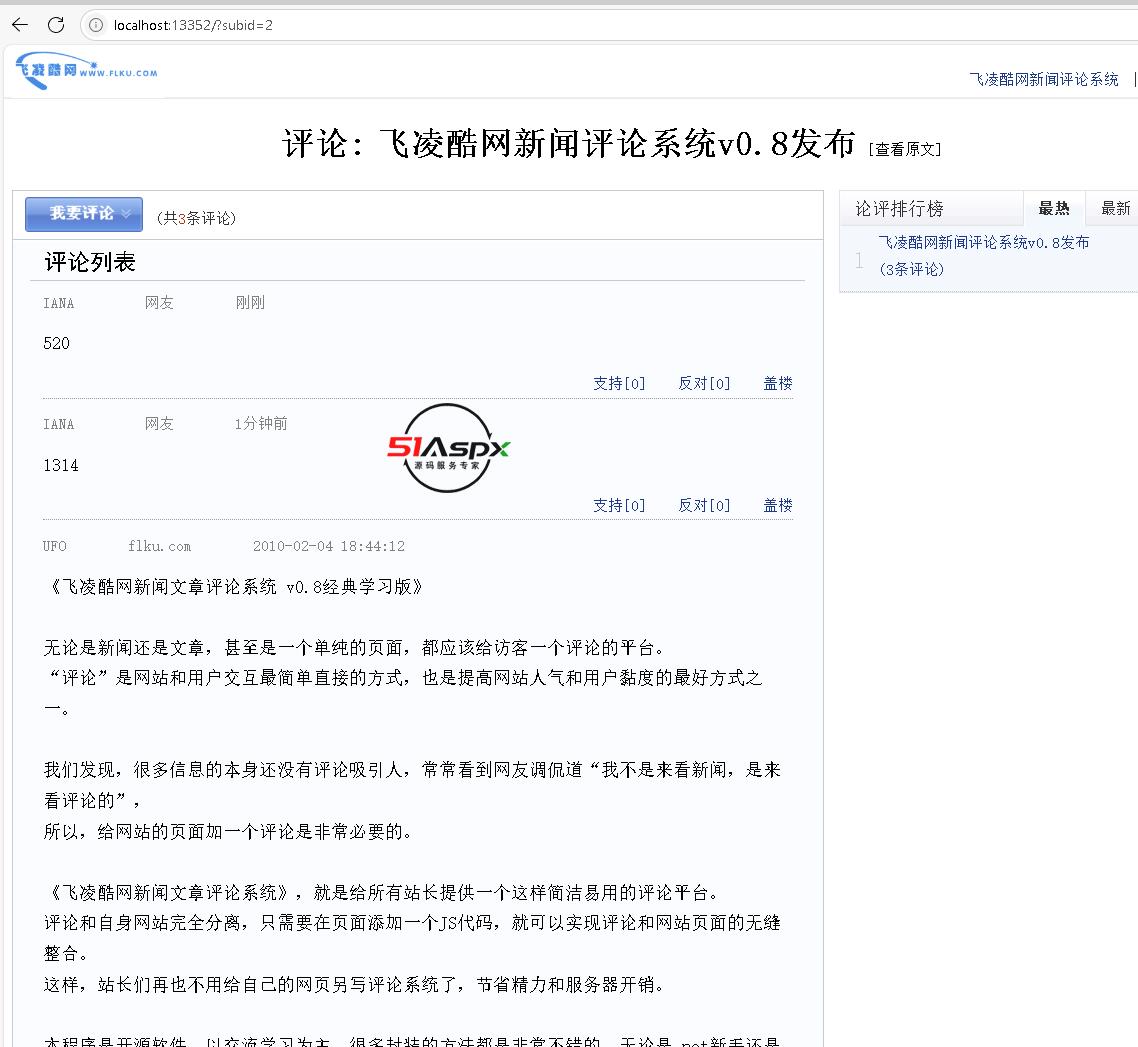Viewport: 1138px width, 1047px height.
Task: Switch to the 最热 ranking tab
Action: click(x=1053, y=208)
